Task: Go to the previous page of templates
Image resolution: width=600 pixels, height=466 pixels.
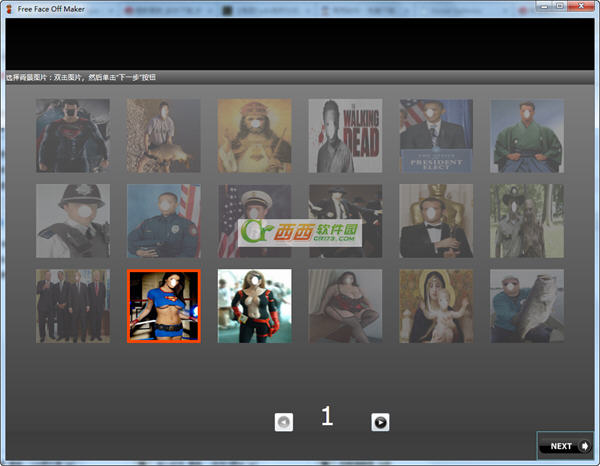Action: click(284, 422)
